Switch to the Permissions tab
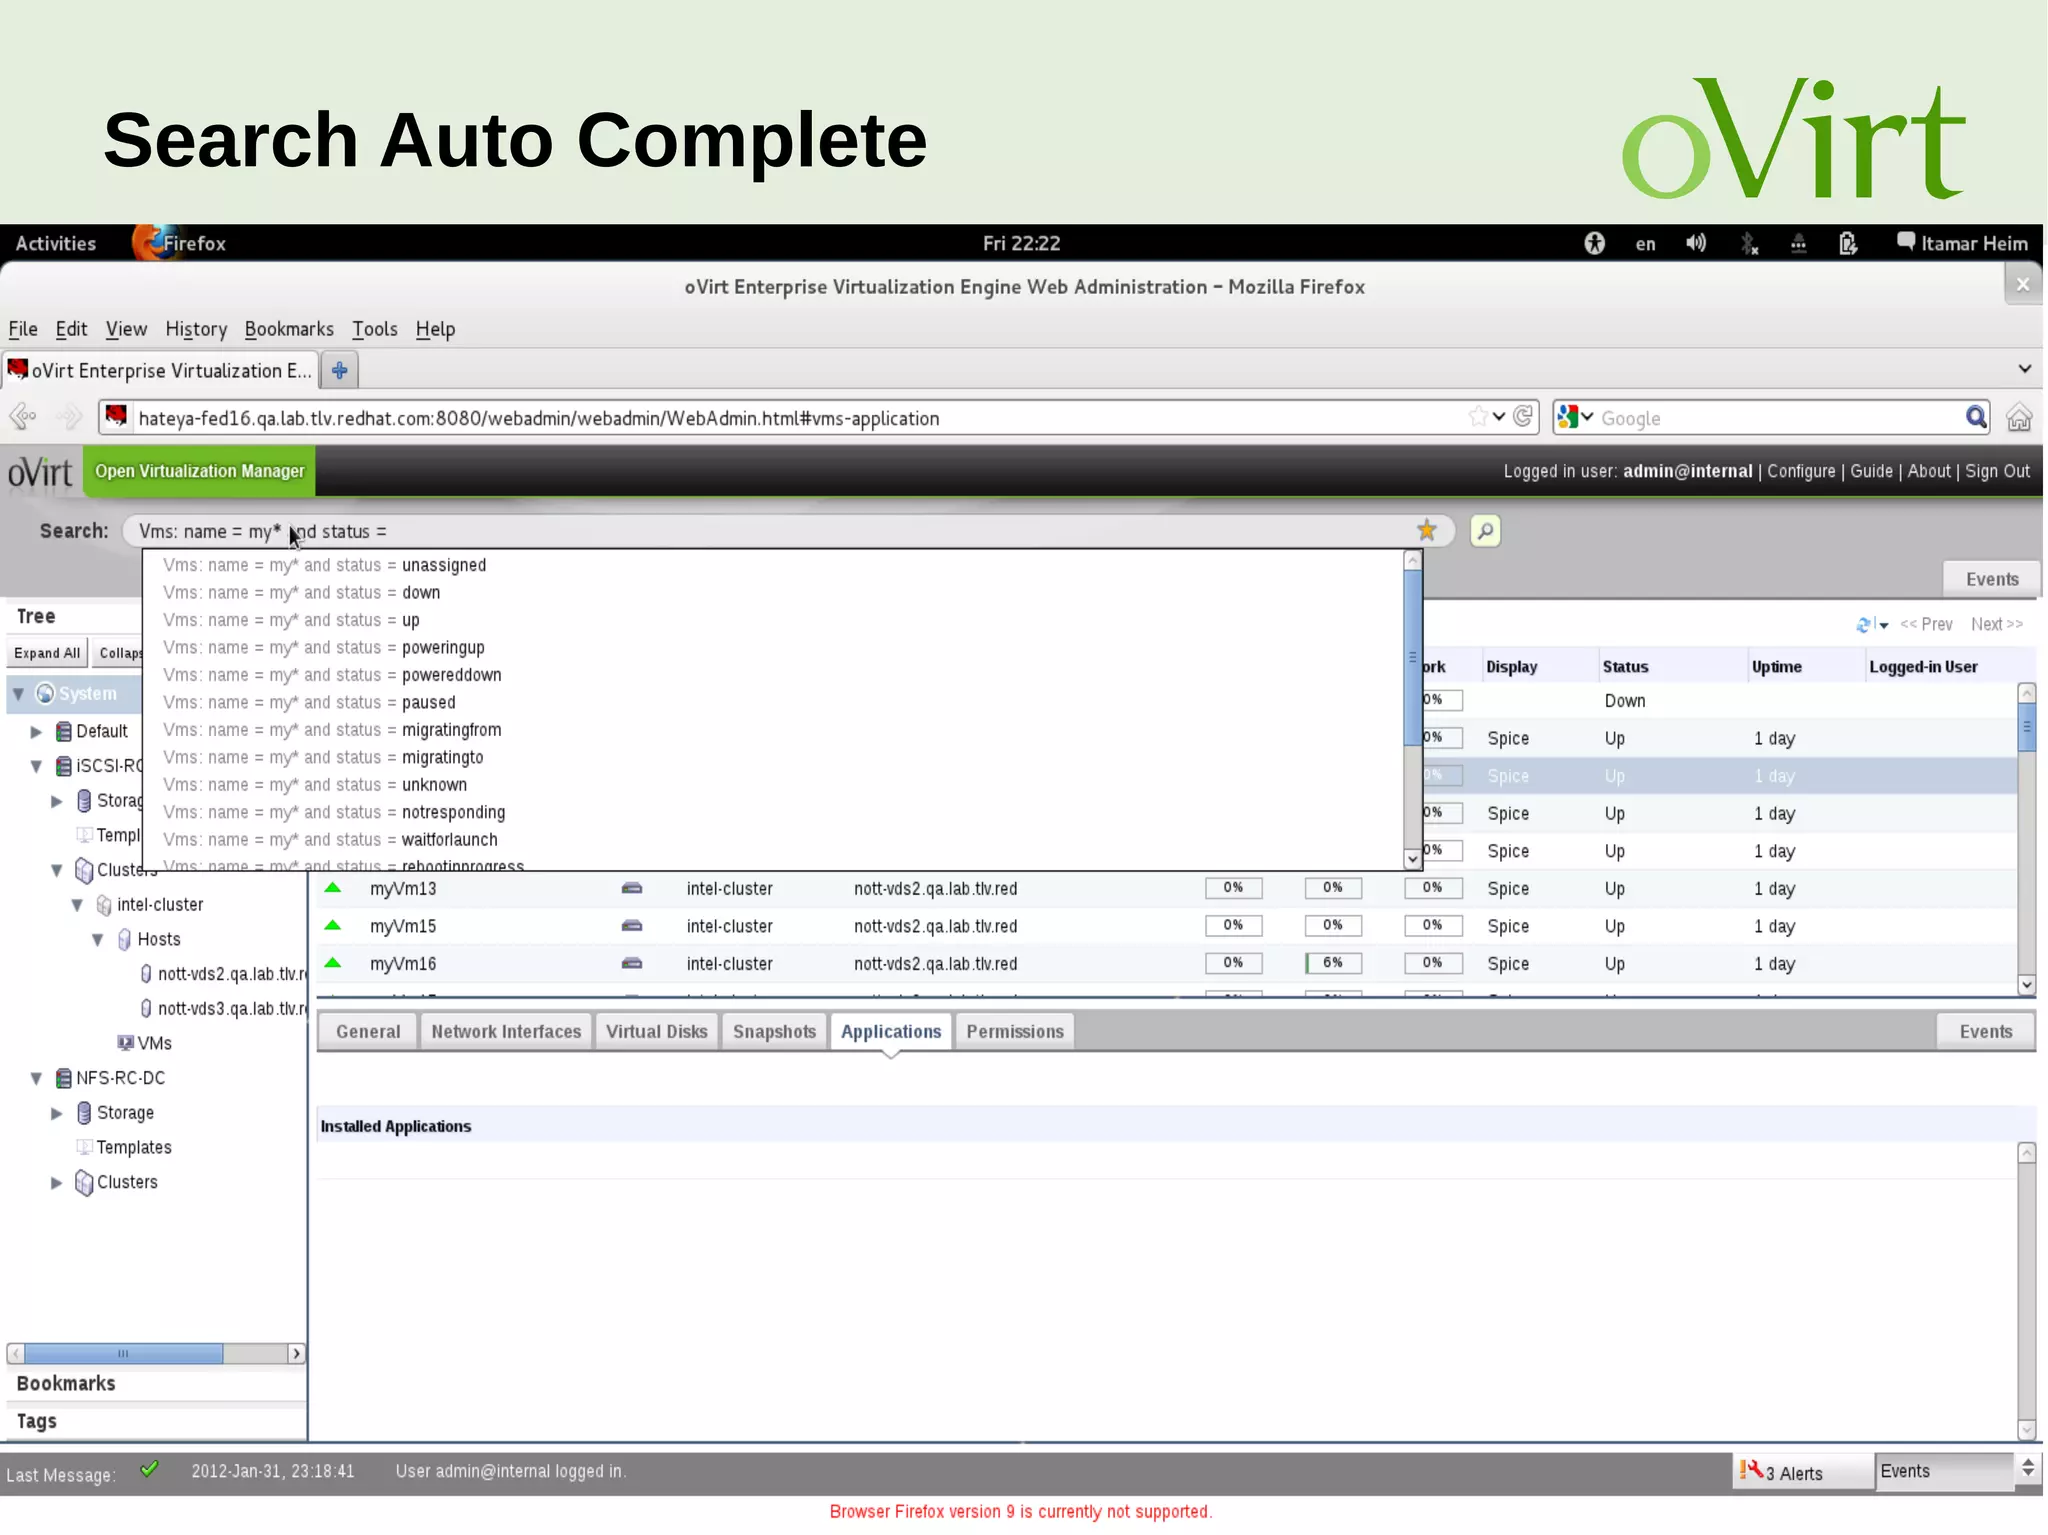This screenshot has height=1535, width=2048. pos(1014,1031)
